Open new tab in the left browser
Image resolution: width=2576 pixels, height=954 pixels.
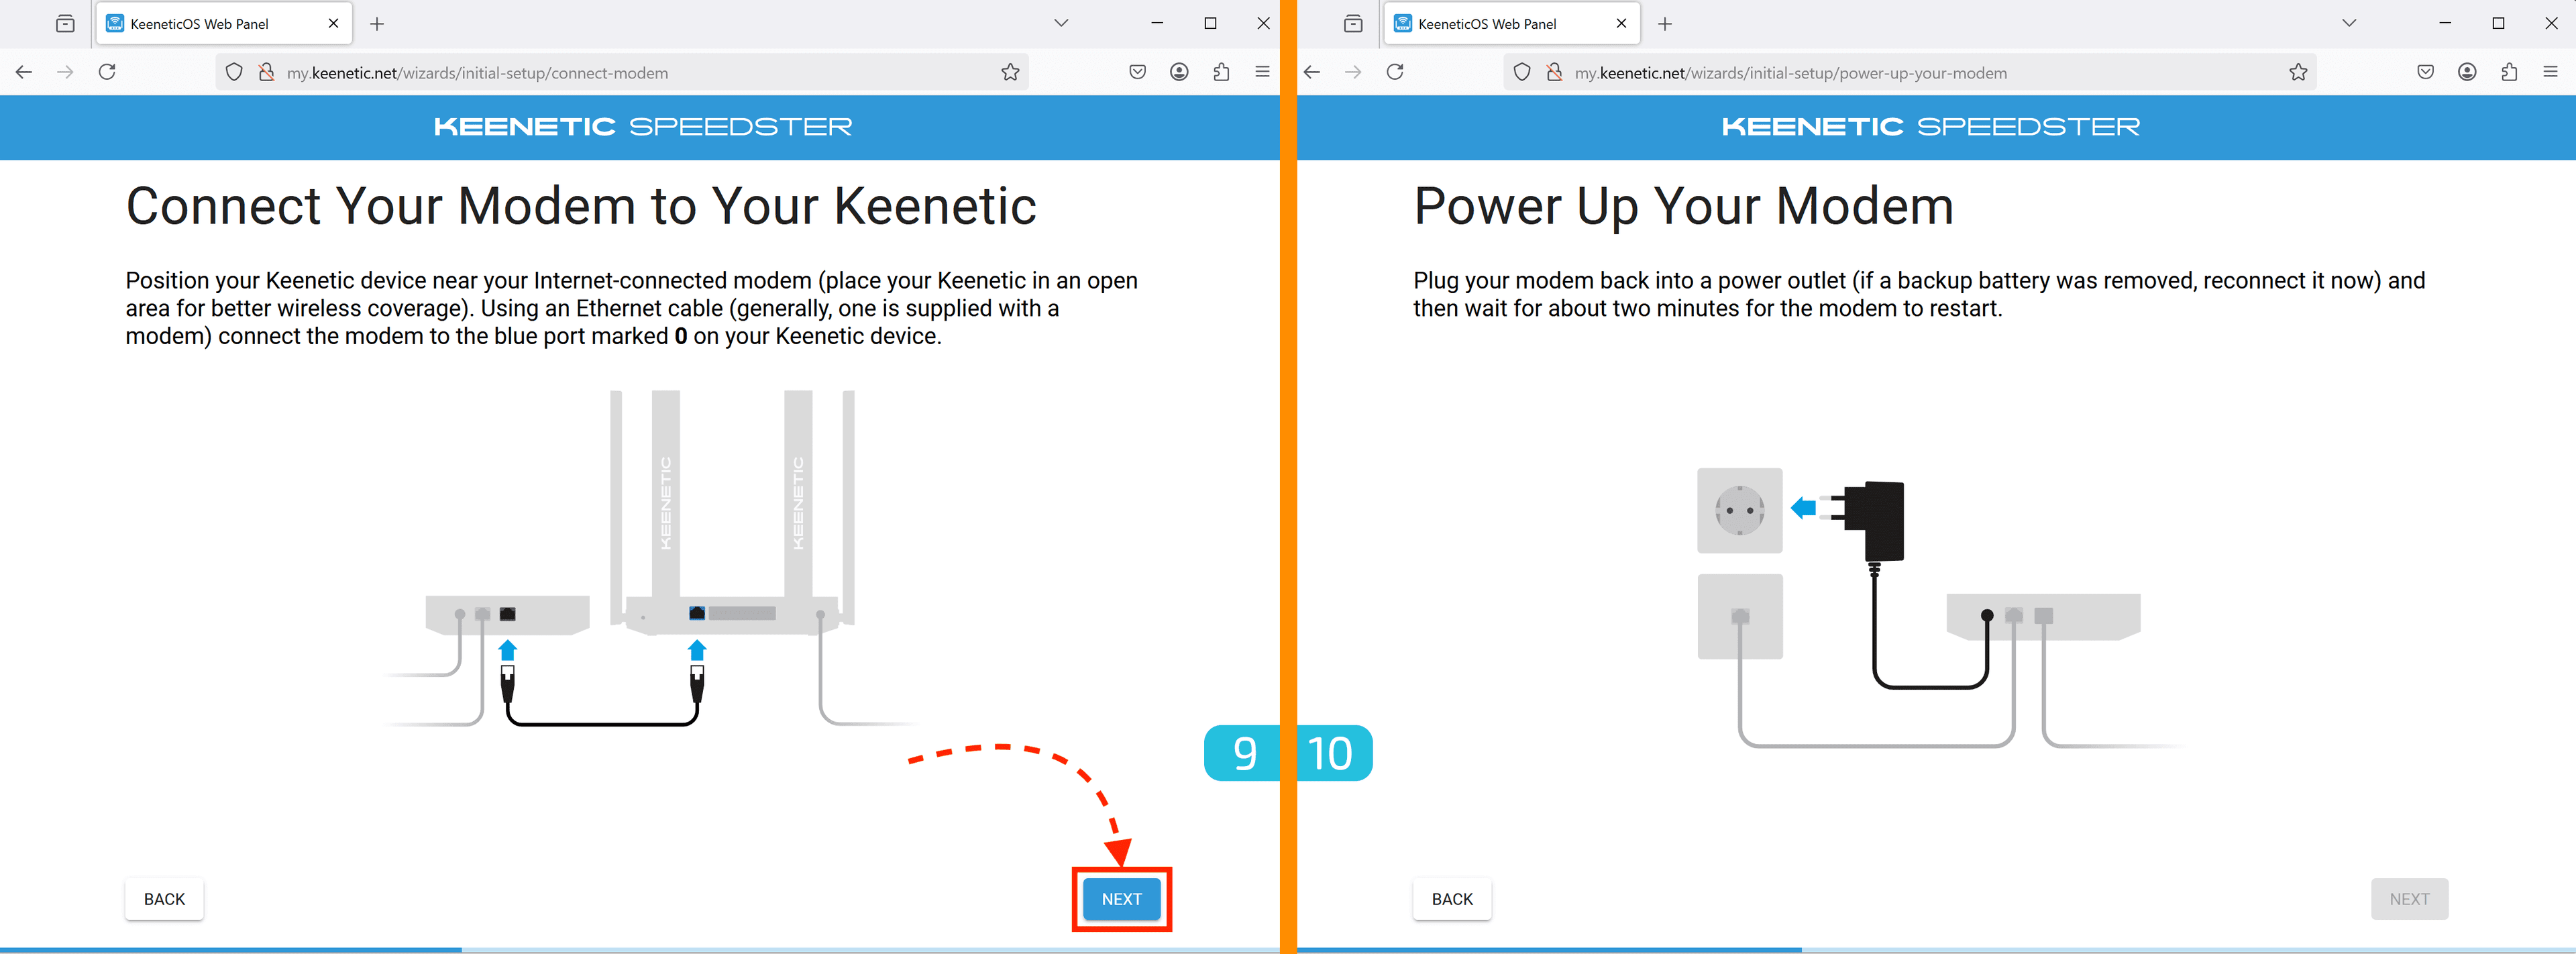(377, 23)
